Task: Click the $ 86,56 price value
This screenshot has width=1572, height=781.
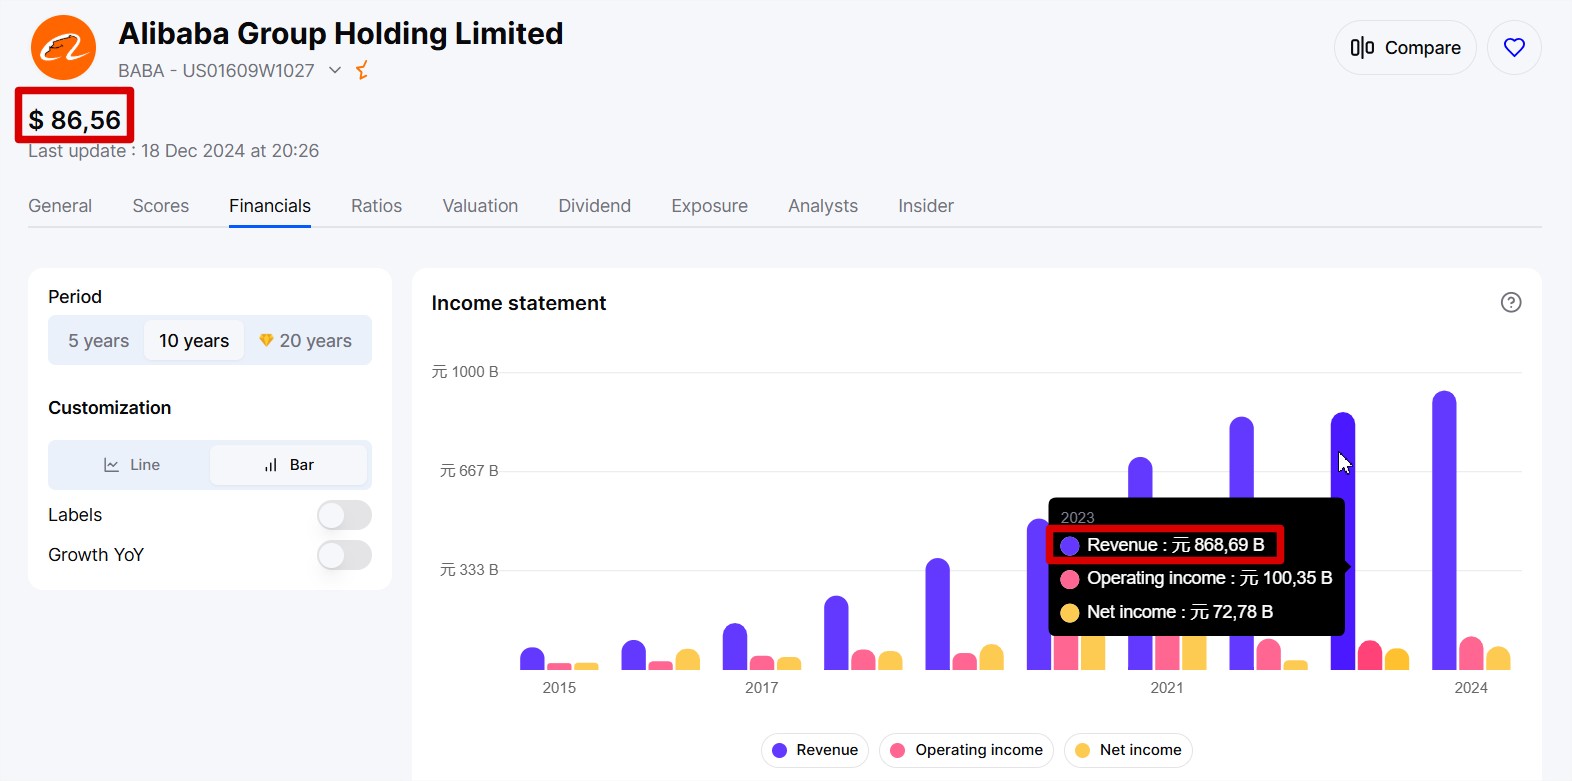Action: click(75, 120)
